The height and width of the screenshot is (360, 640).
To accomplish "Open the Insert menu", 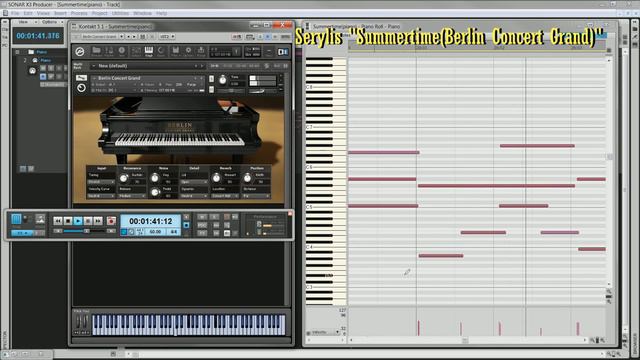I will point(60,13).
